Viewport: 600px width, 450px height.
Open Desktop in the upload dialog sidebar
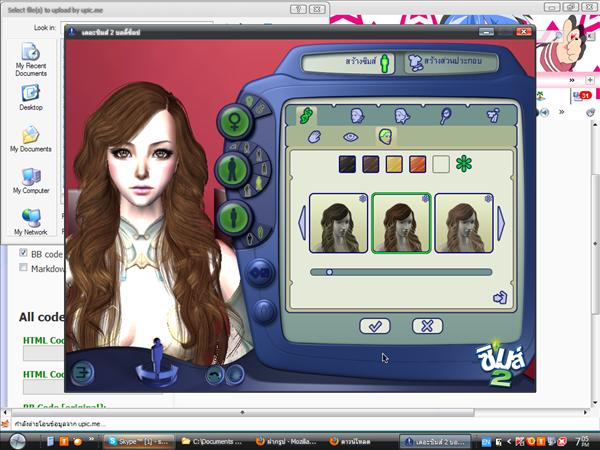(31, 98)
